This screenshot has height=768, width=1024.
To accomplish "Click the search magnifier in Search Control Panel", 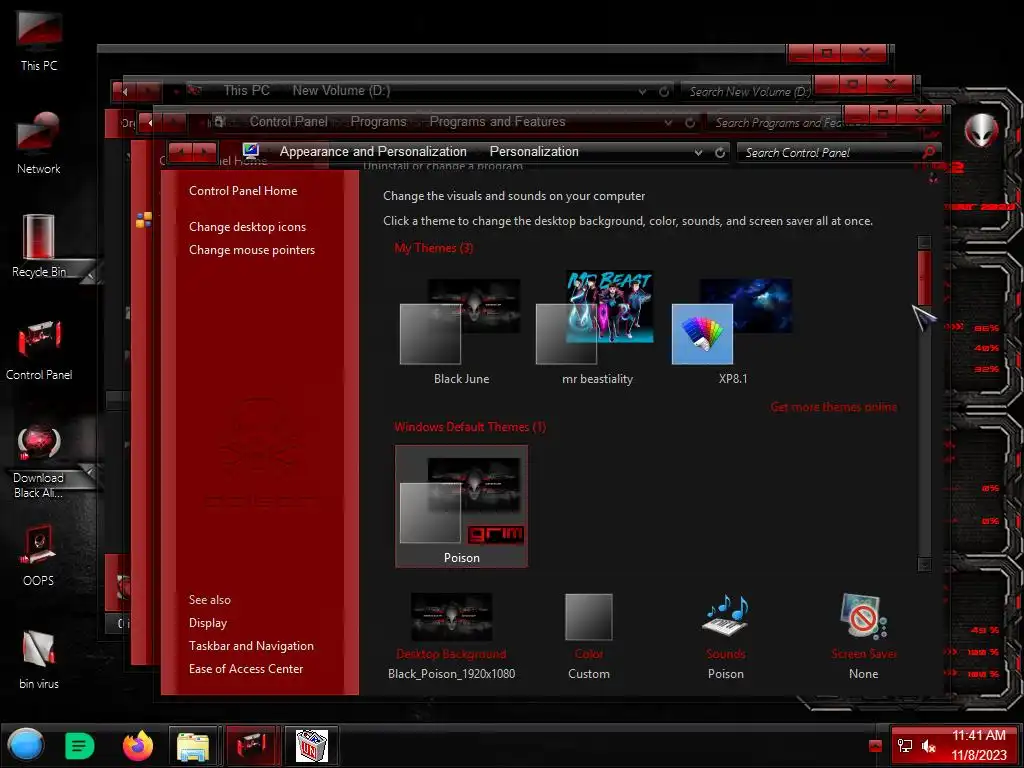I will [x=929, y=152].
